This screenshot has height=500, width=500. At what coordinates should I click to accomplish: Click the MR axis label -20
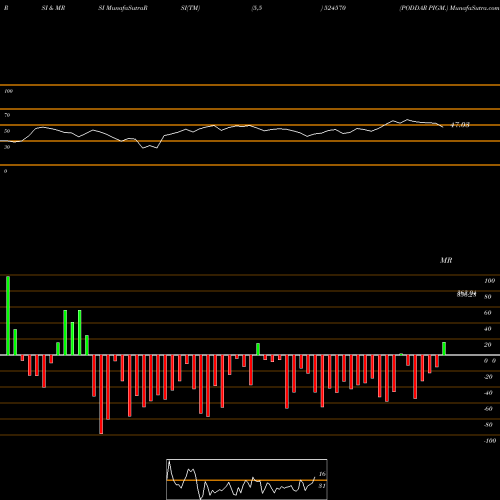point(488,377)
